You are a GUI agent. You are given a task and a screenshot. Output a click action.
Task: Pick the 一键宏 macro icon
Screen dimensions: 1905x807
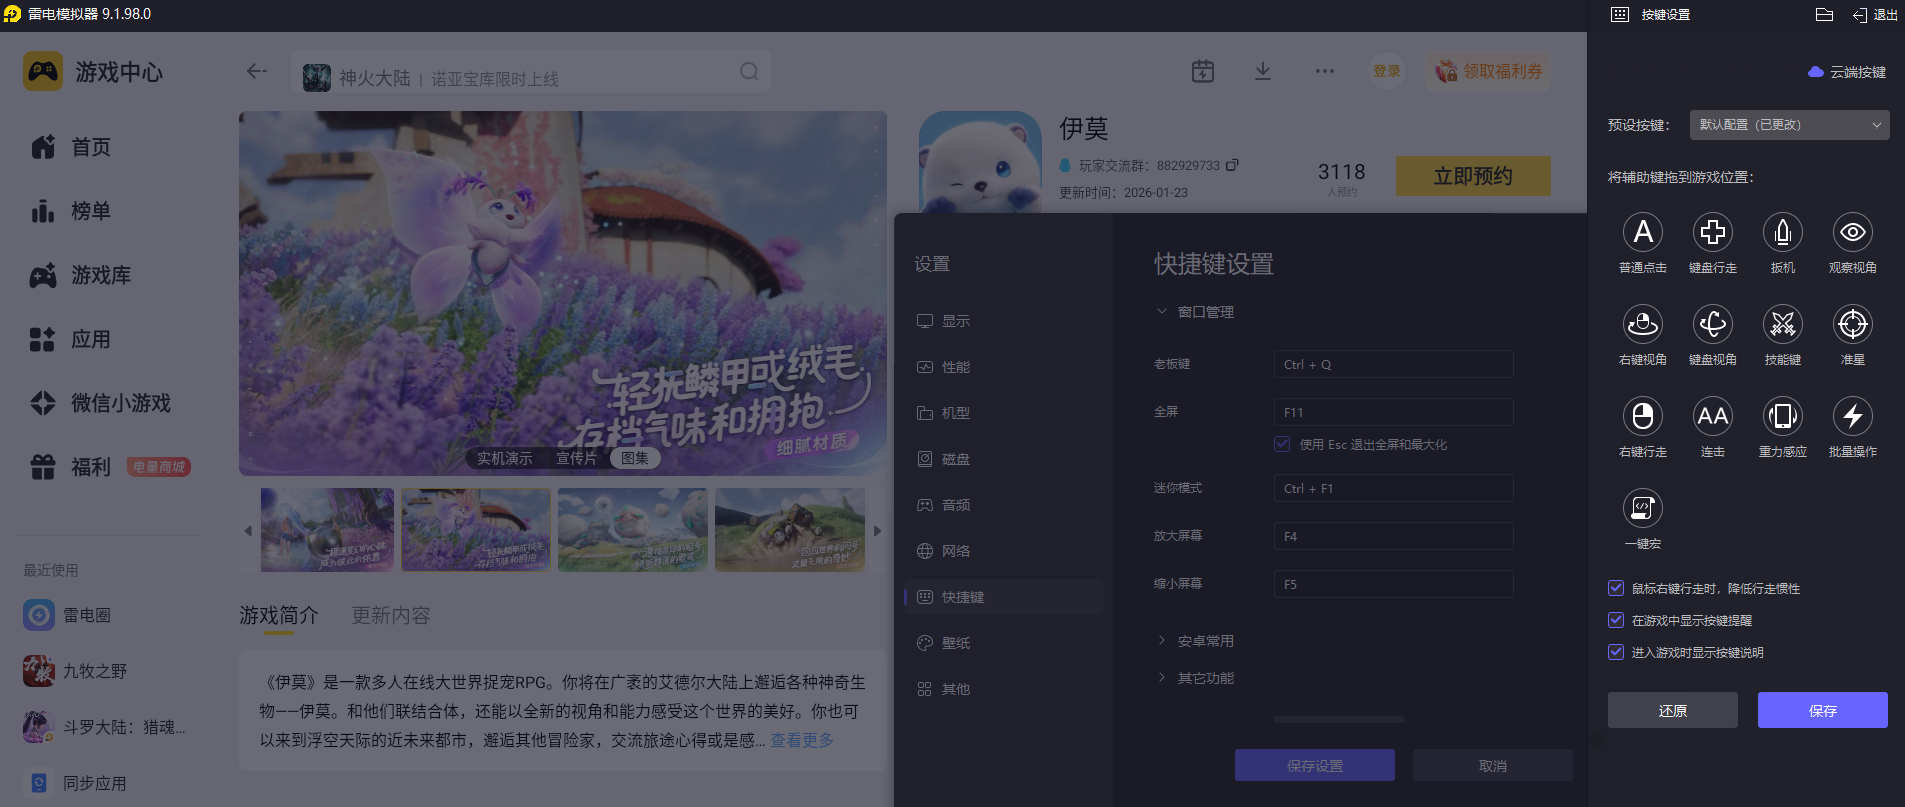(1642, 508)
